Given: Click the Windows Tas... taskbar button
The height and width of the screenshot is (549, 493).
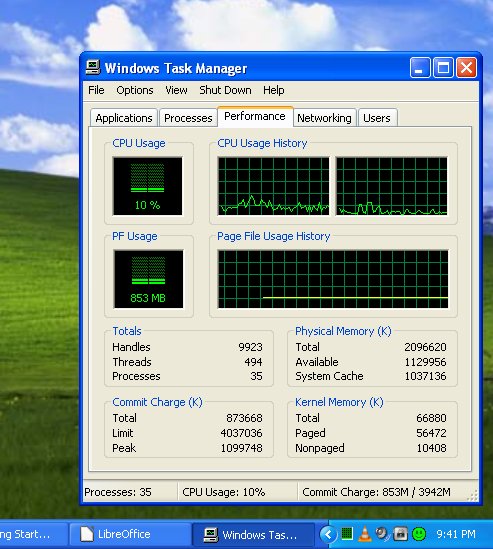Looking at the screenshot, I should click(x=254, y=535).
